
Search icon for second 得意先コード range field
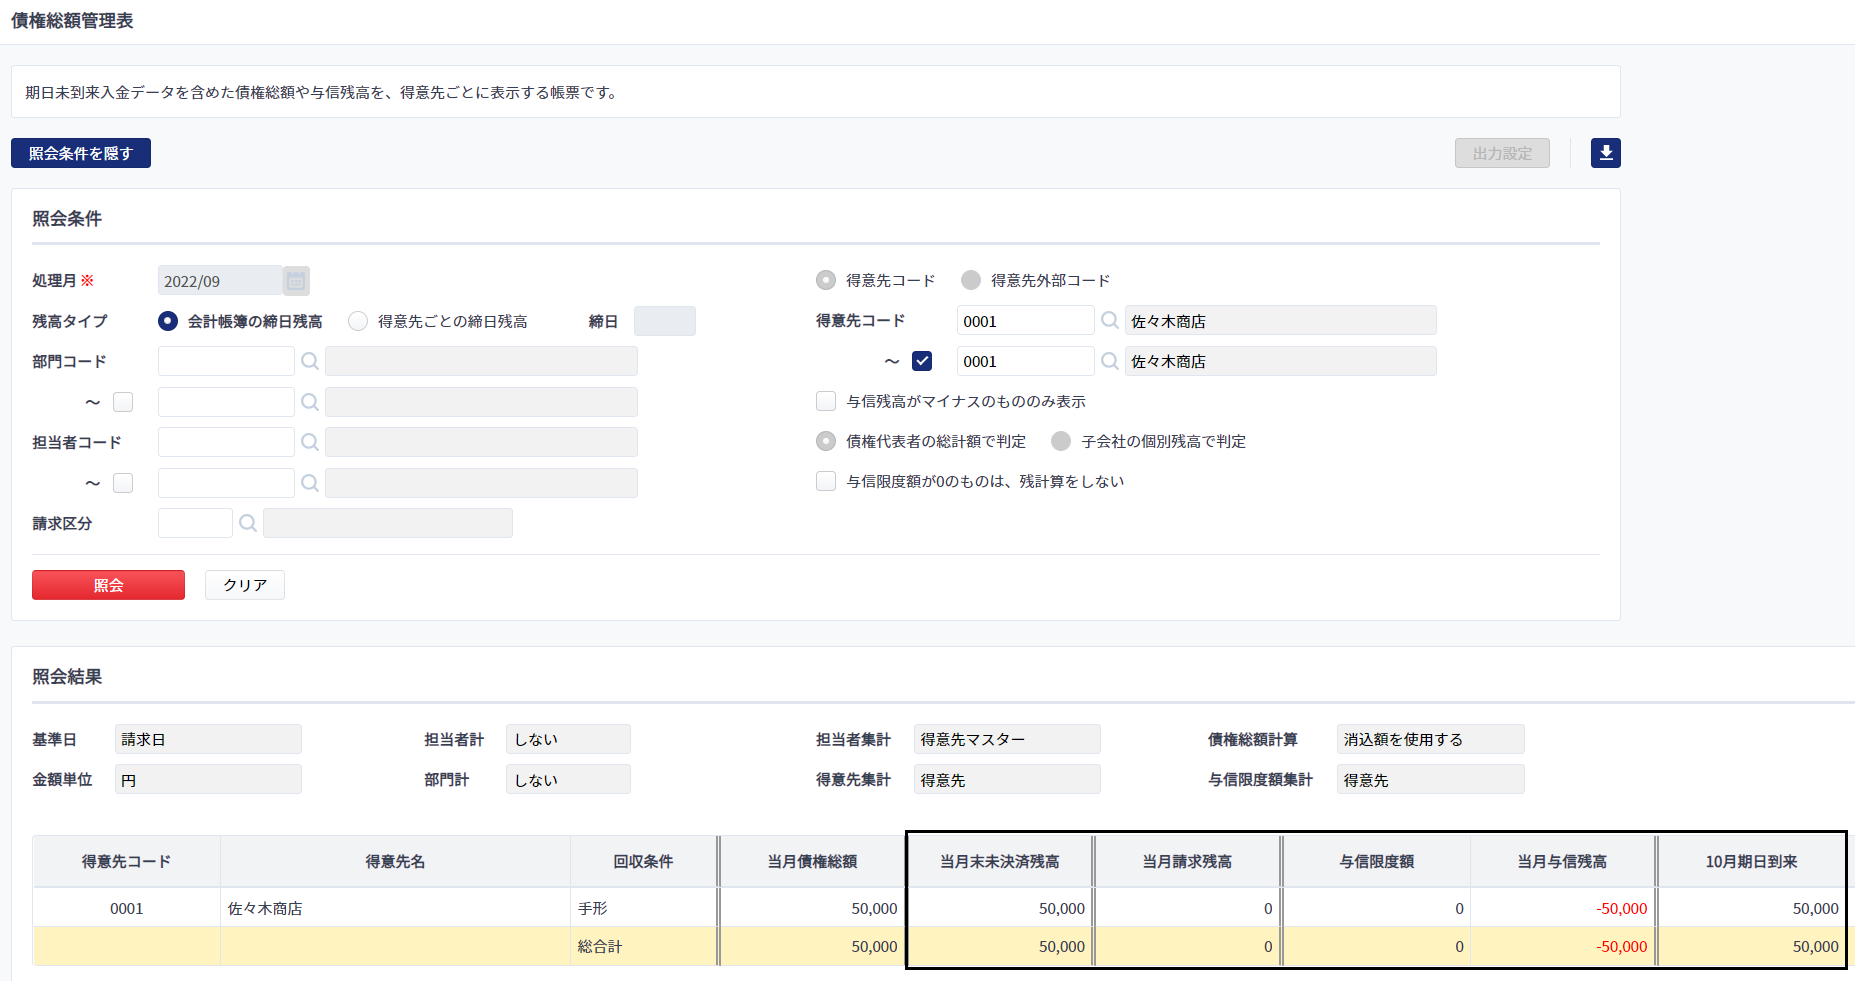pos(1110,361)
